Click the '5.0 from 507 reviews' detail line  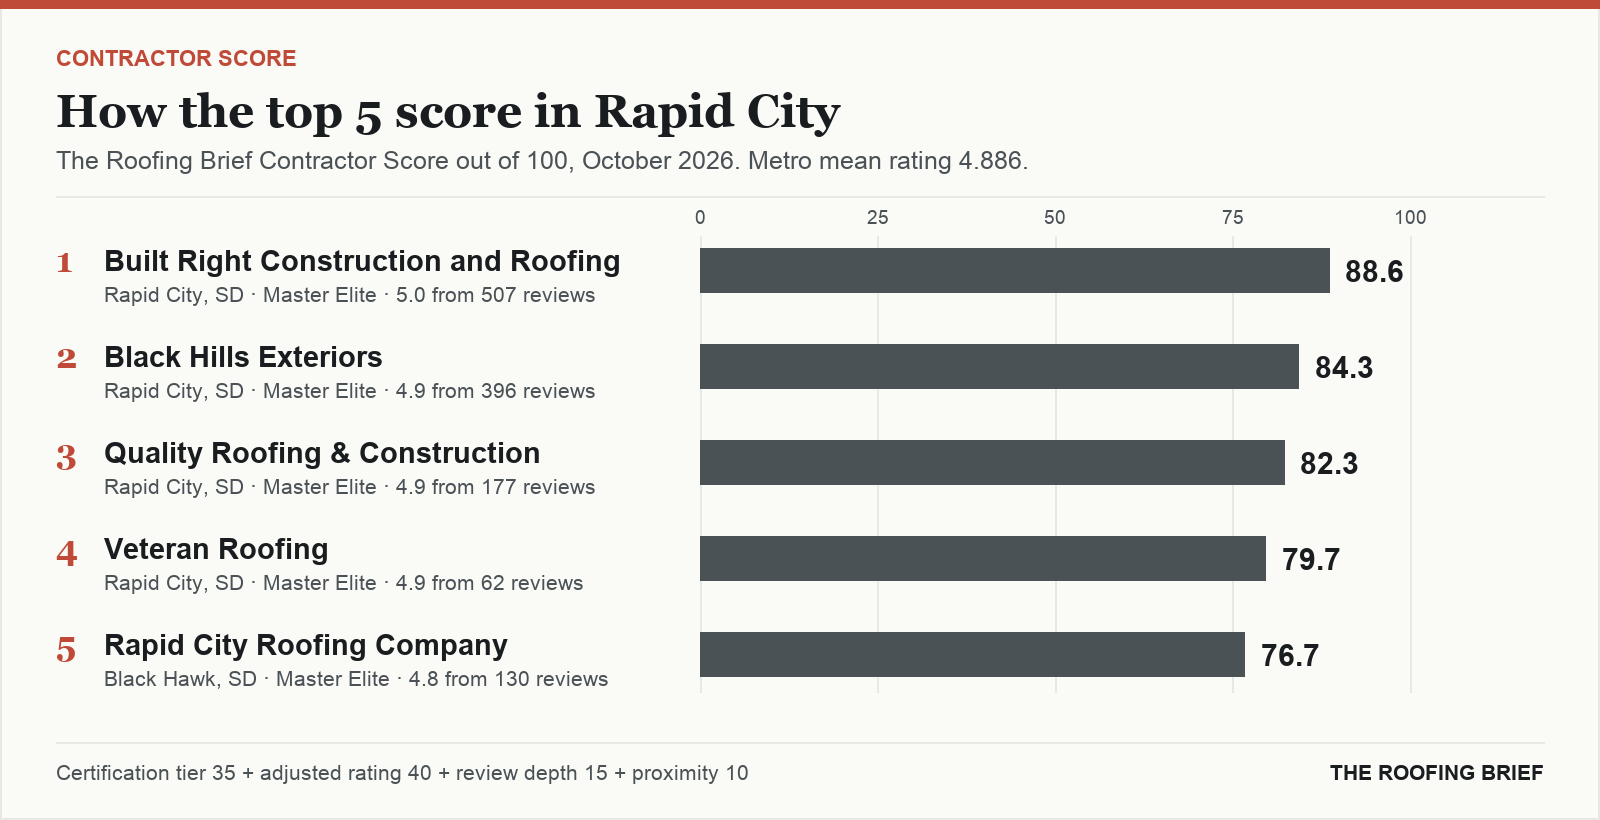pyautogui.click(x=349, y=295)
